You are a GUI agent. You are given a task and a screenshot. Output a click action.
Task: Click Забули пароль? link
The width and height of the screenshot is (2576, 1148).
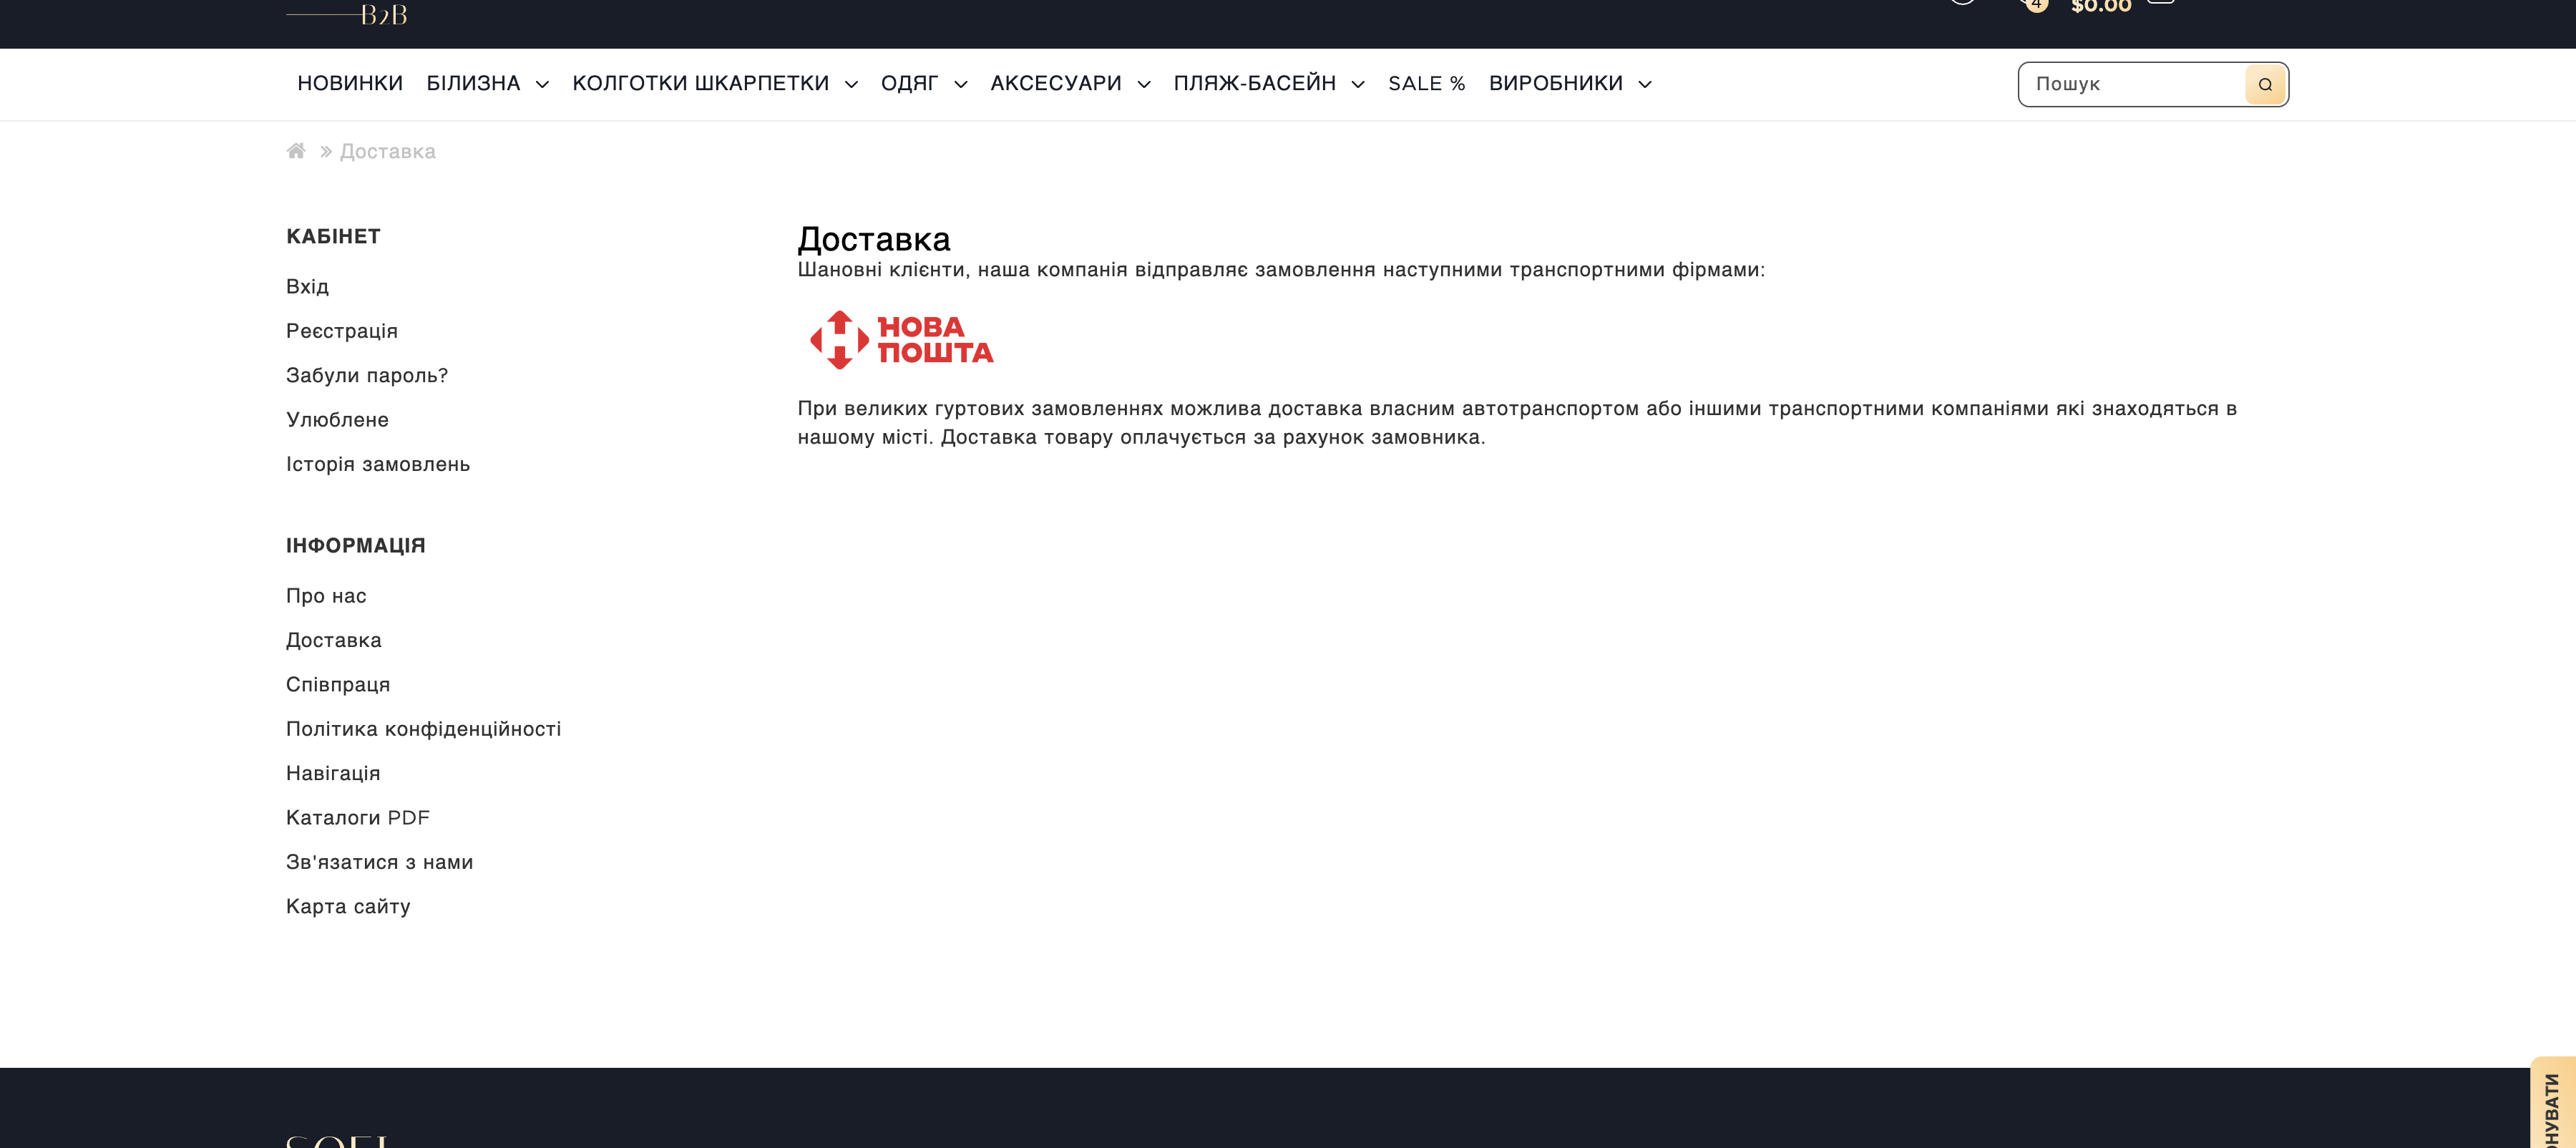pos(367,376)
